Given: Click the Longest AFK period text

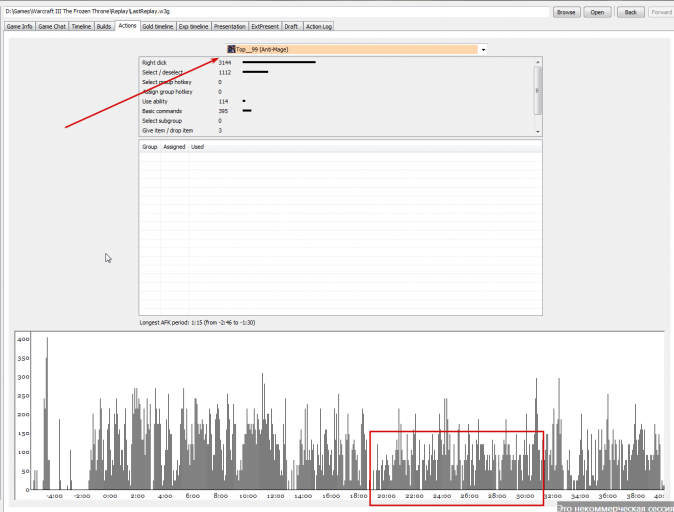Looking at the screenshot, I should 197,322.
